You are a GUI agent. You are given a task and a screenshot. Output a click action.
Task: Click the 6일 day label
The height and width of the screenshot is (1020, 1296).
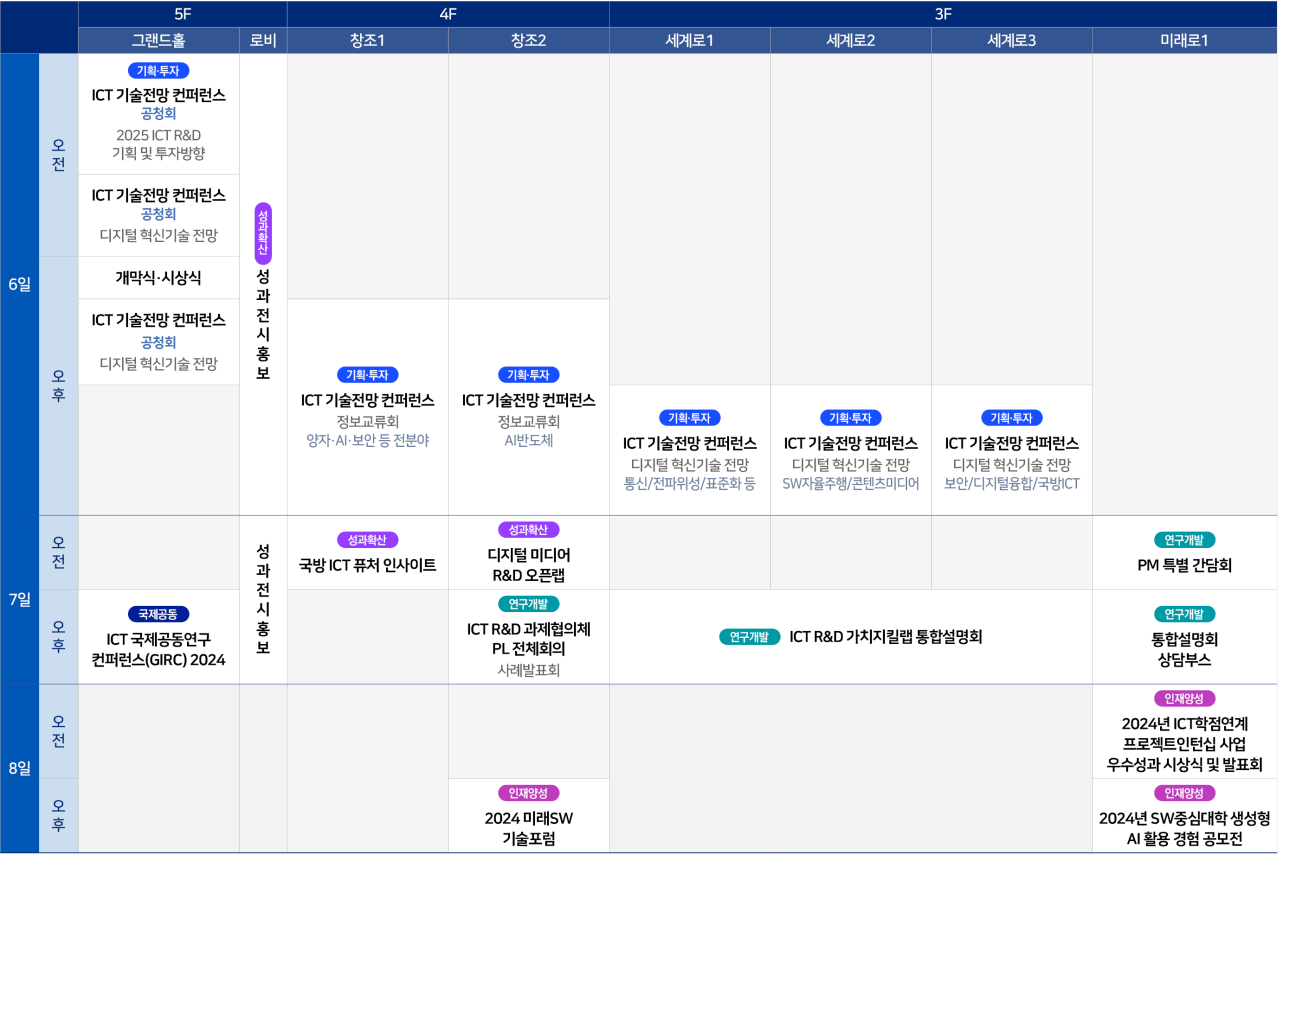[20, 284]
